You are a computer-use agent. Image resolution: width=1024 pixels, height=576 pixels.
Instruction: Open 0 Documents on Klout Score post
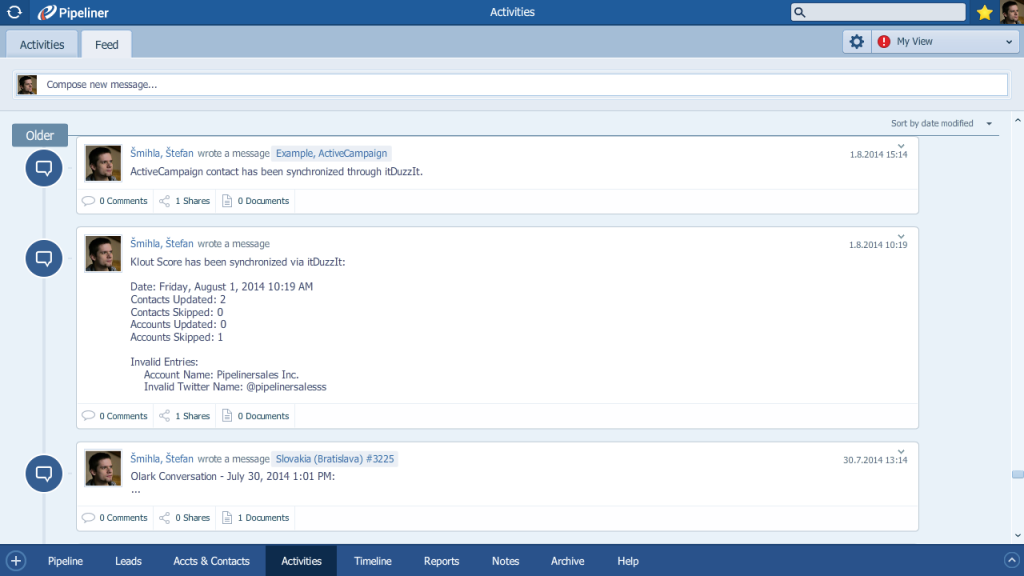tap(255, 416)
